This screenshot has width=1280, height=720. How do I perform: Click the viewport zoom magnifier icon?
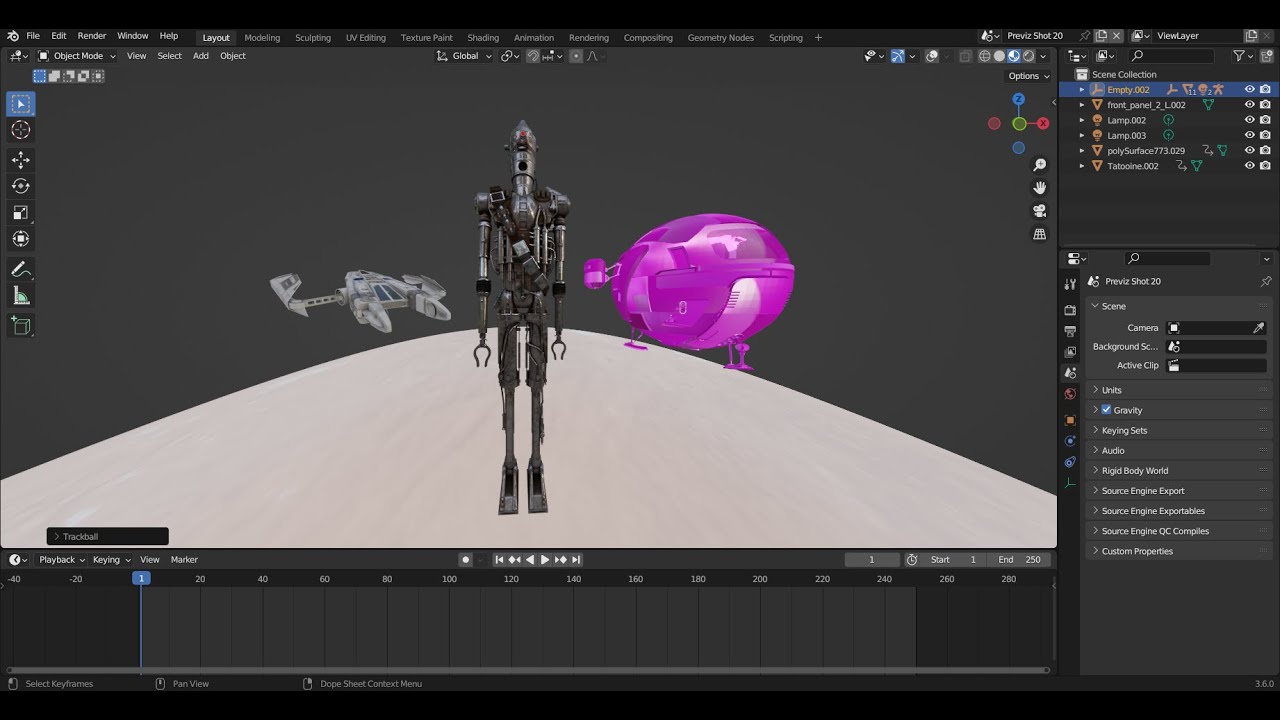coord(1040,165)
